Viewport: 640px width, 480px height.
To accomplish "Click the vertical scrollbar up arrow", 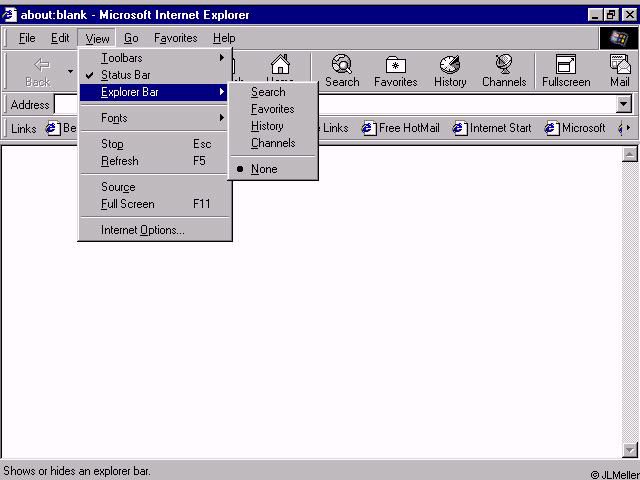I will pos(629,154).
